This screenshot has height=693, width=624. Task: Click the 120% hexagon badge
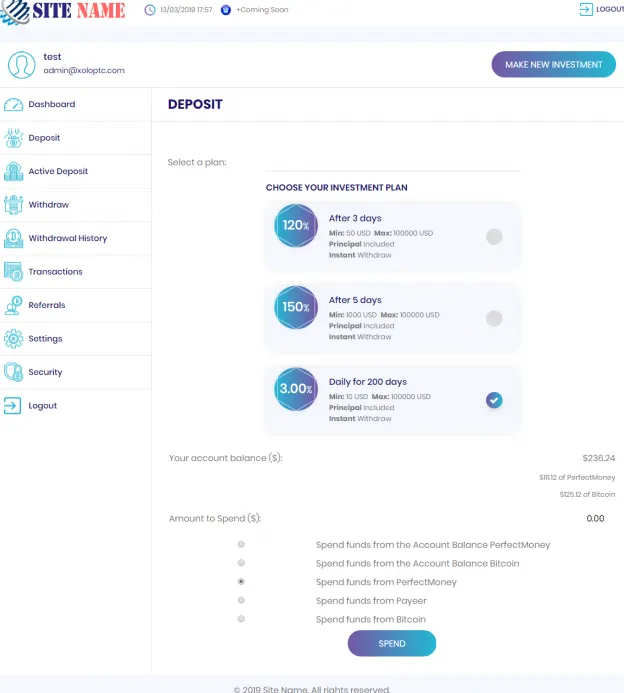click(296, 225)
